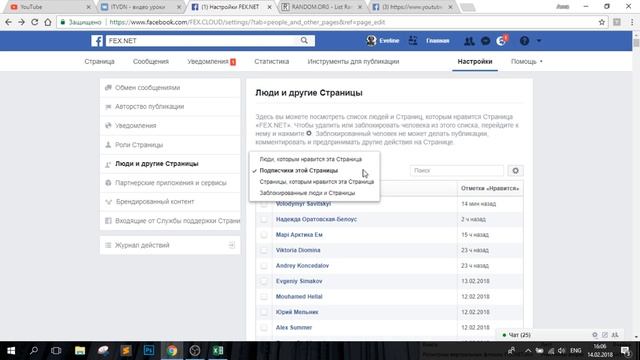Click ENG language indicator in tray

click(x=576, y=351)
